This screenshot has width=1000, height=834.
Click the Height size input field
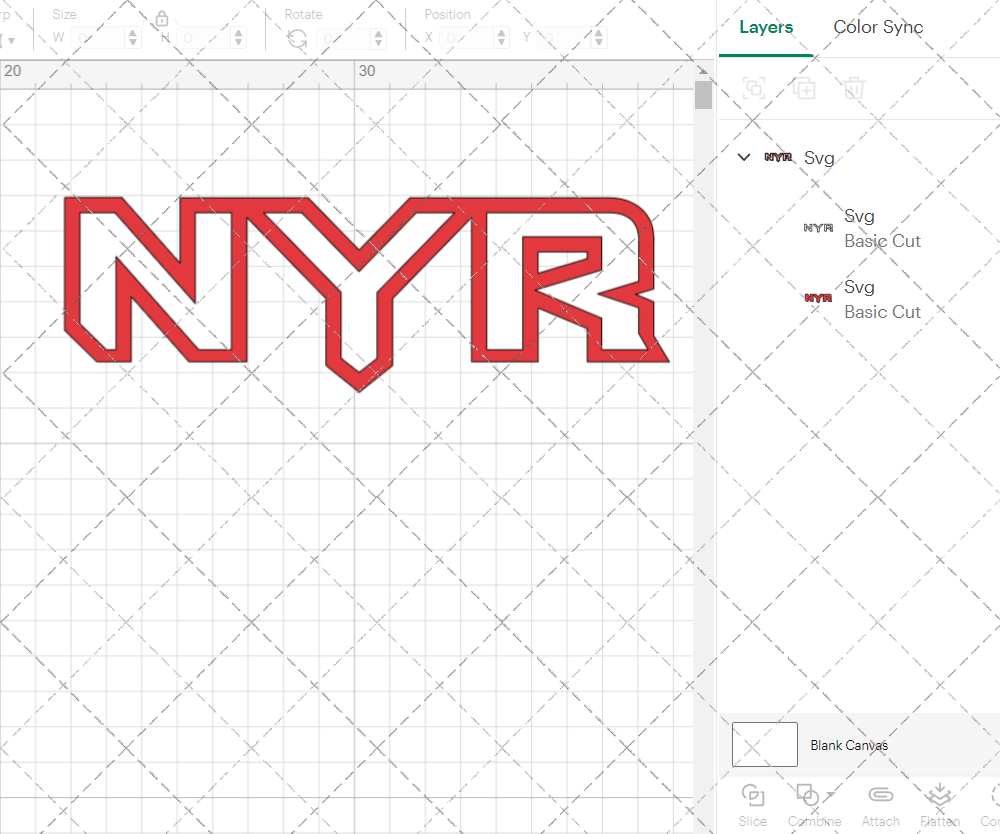click(x=203, y=38)
